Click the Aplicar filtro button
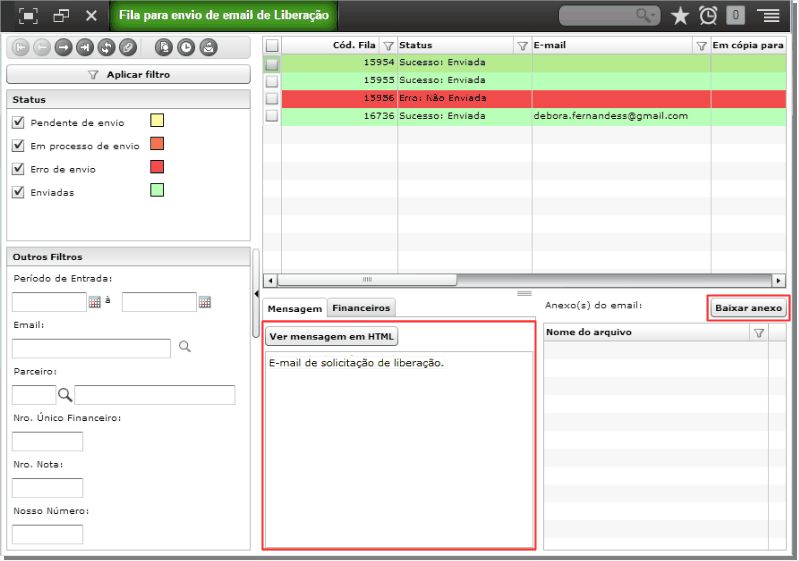Screen dimensions: 799x561 tap(128, 74)
